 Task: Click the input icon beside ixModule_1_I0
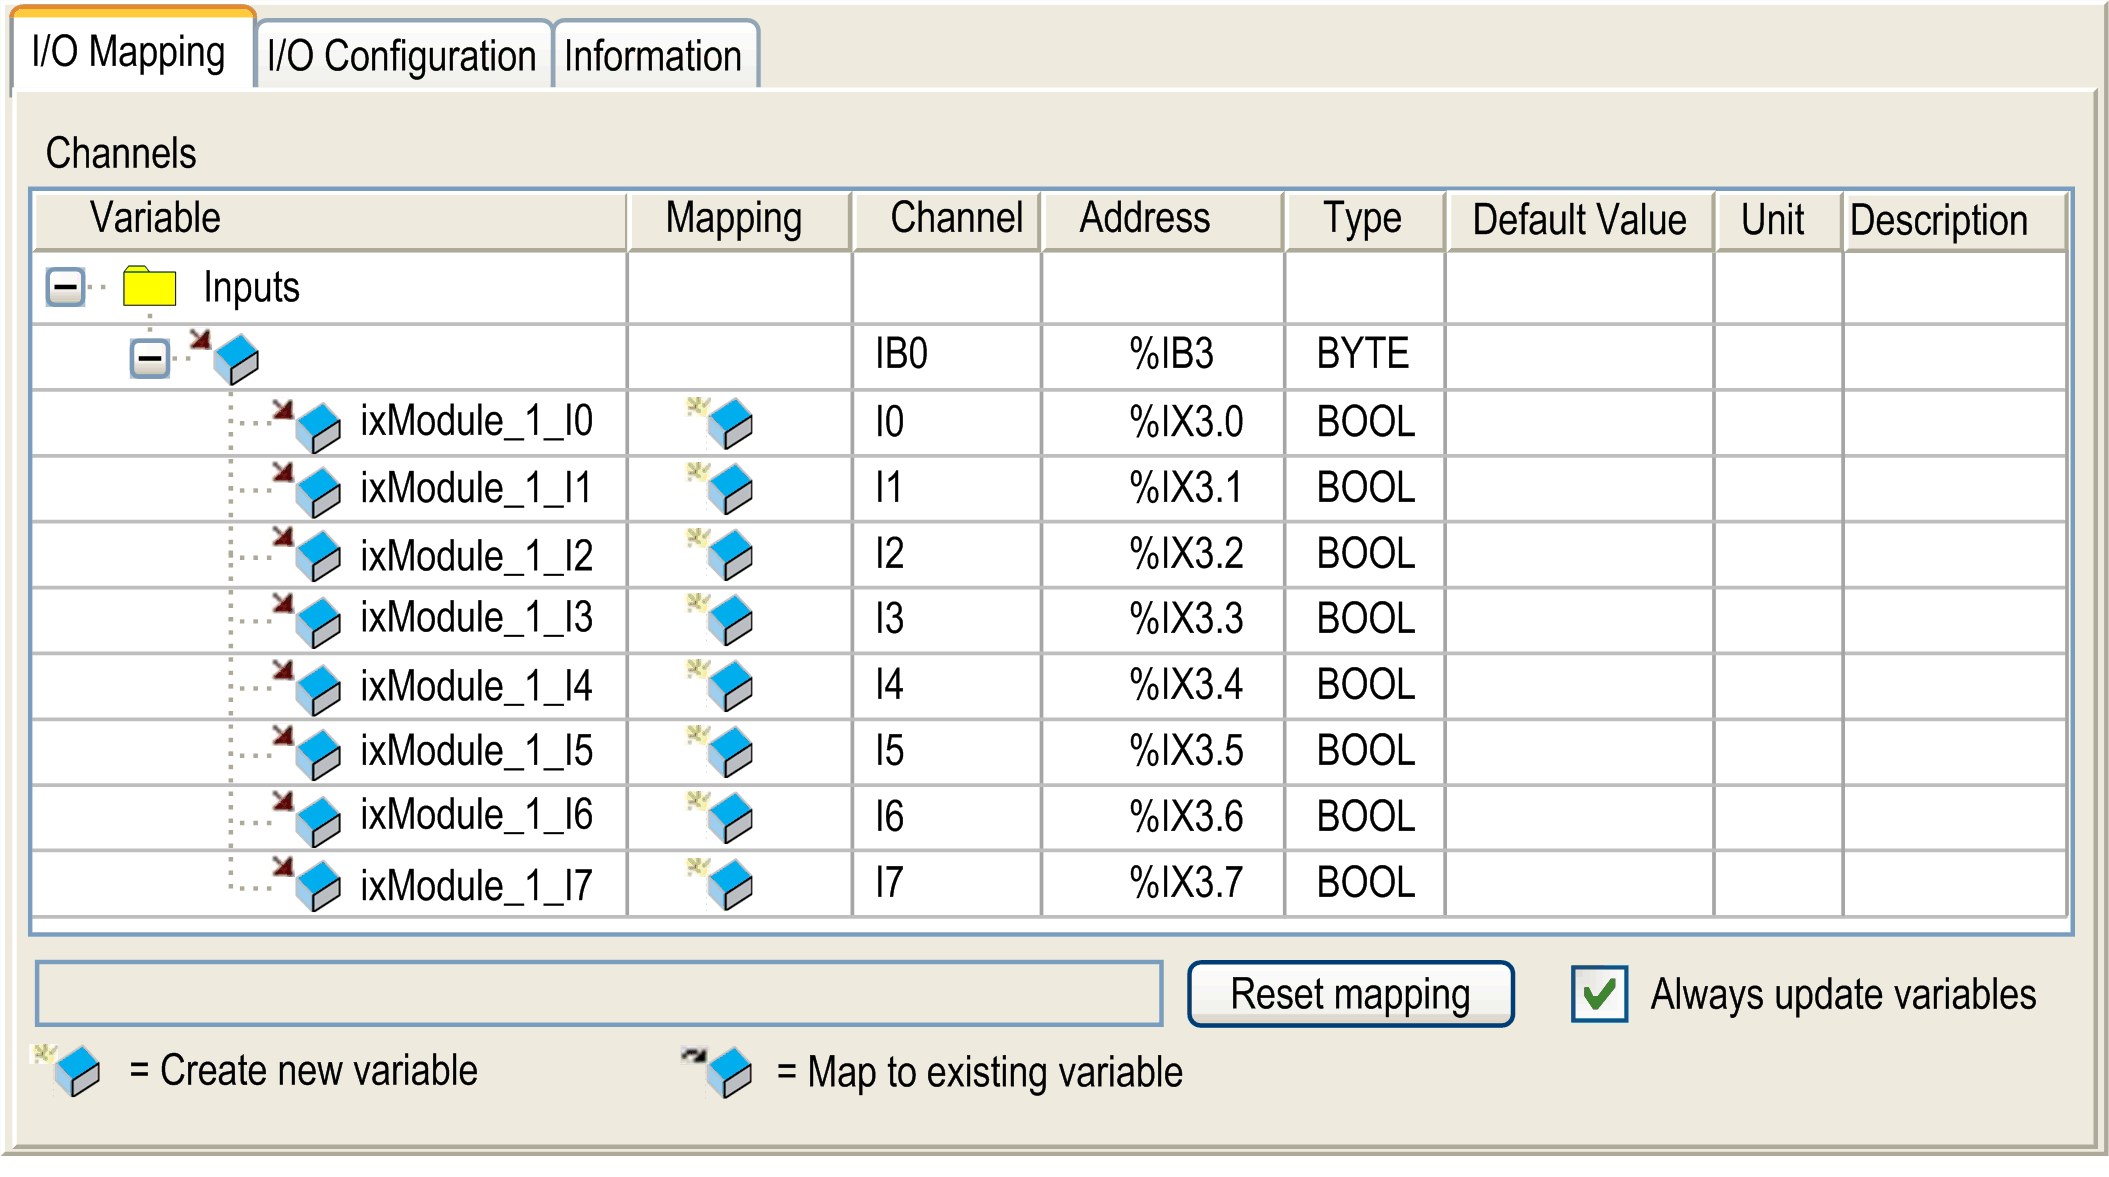point(308,425)
